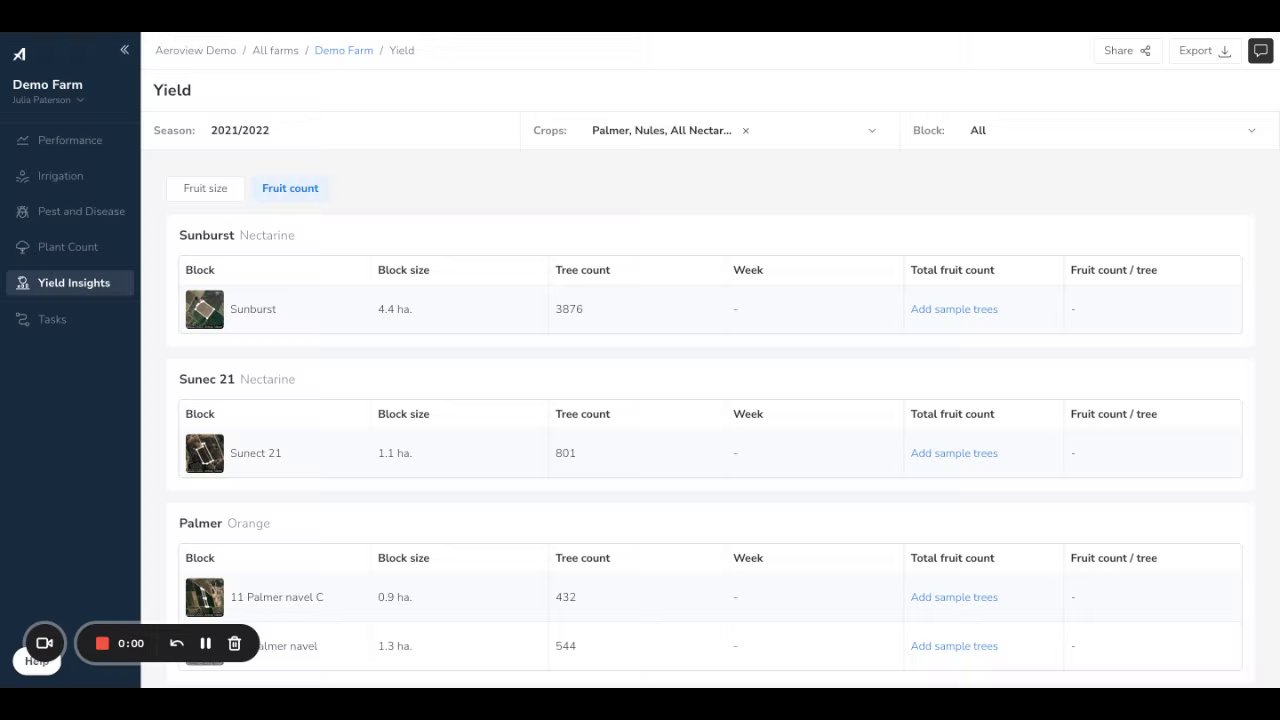Open Tasks in sidebar
1280x720 pixels.
70,319
